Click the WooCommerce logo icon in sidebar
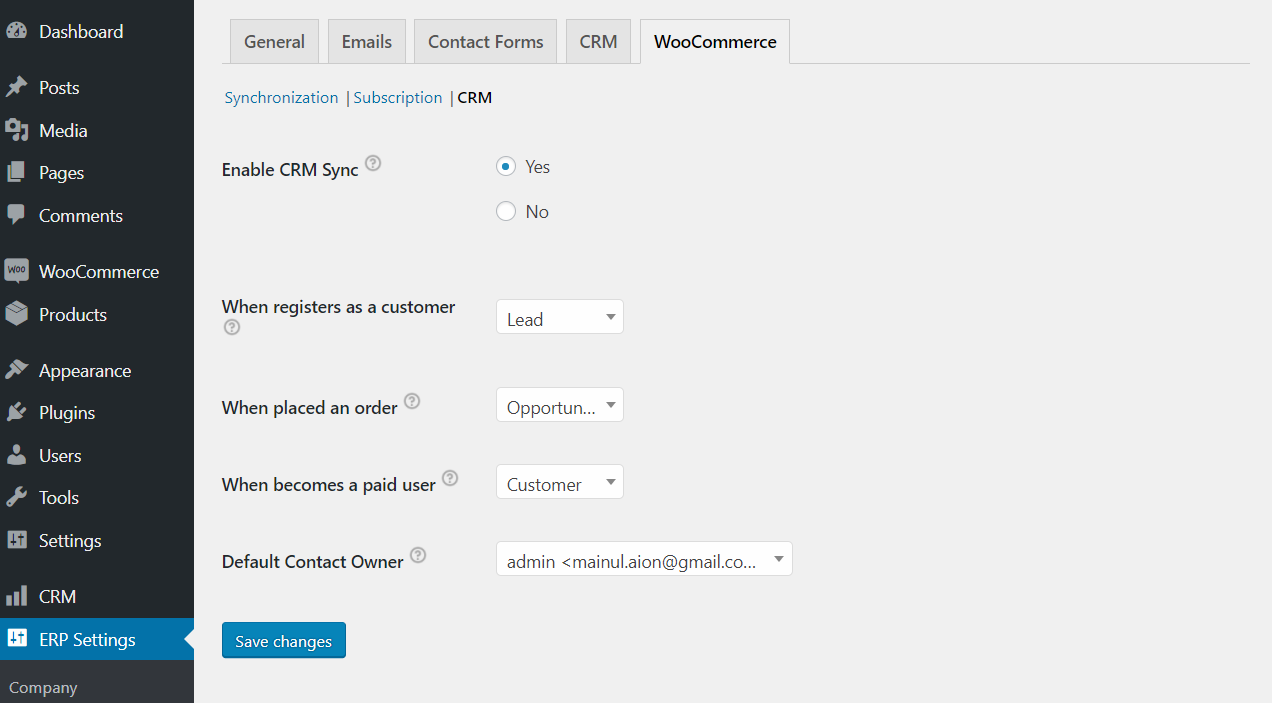Image resolution: width=1272 pixels, height=703 pixels. pyautogui.click(x=16, y=271)
